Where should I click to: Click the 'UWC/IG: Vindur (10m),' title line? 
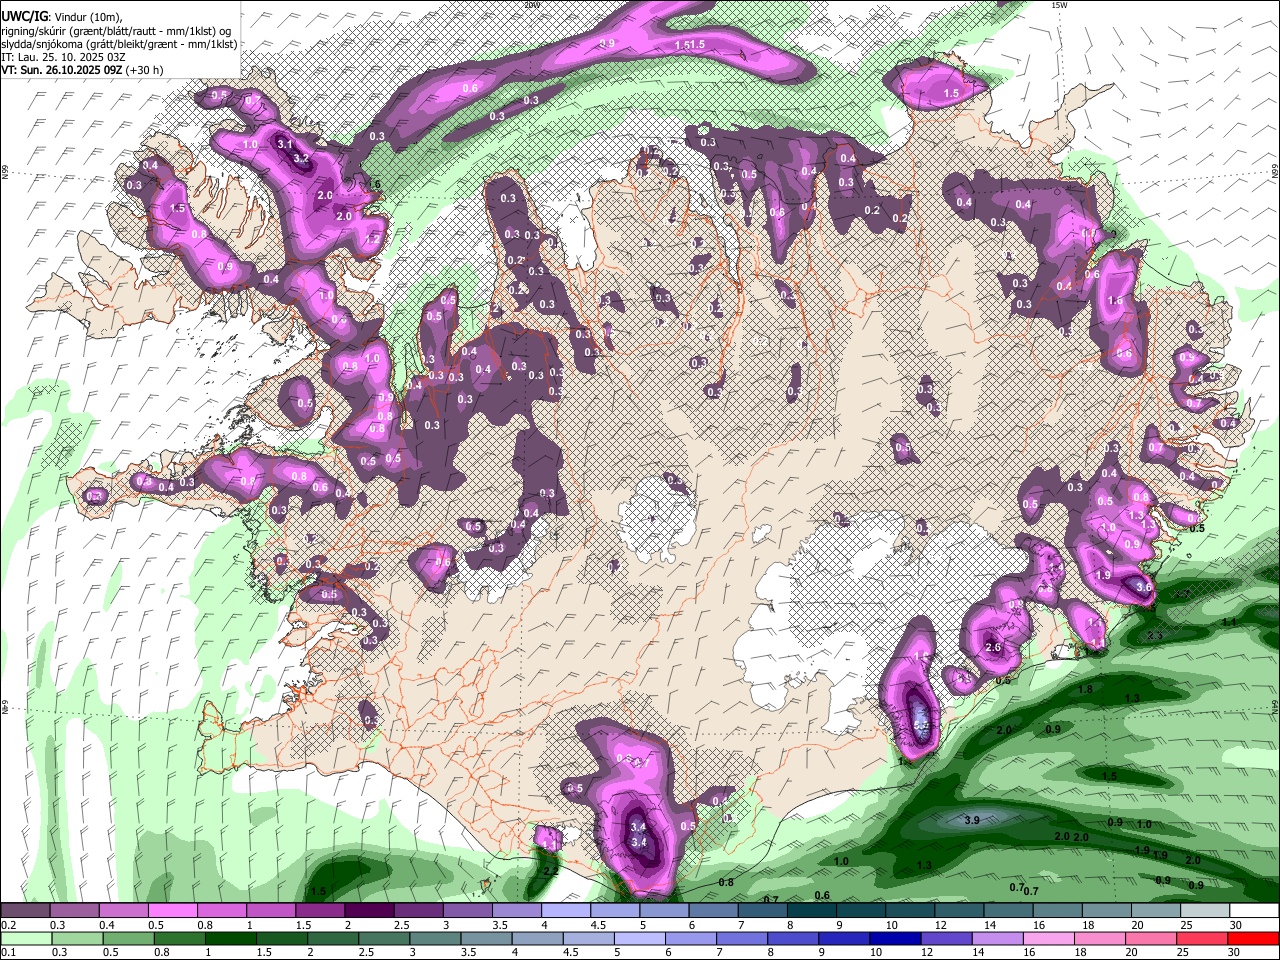click(62, 18)
